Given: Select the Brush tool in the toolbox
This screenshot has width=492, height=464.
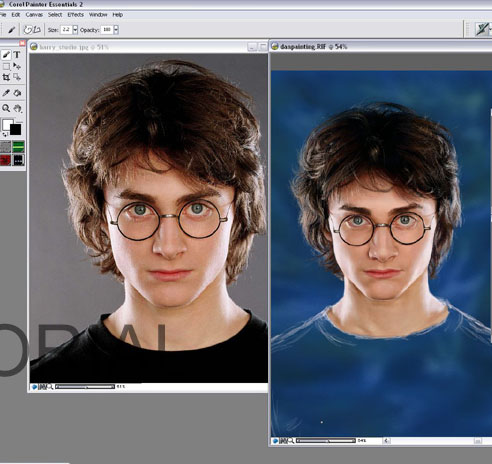Looking at the screenshot, I should (6, 55).
